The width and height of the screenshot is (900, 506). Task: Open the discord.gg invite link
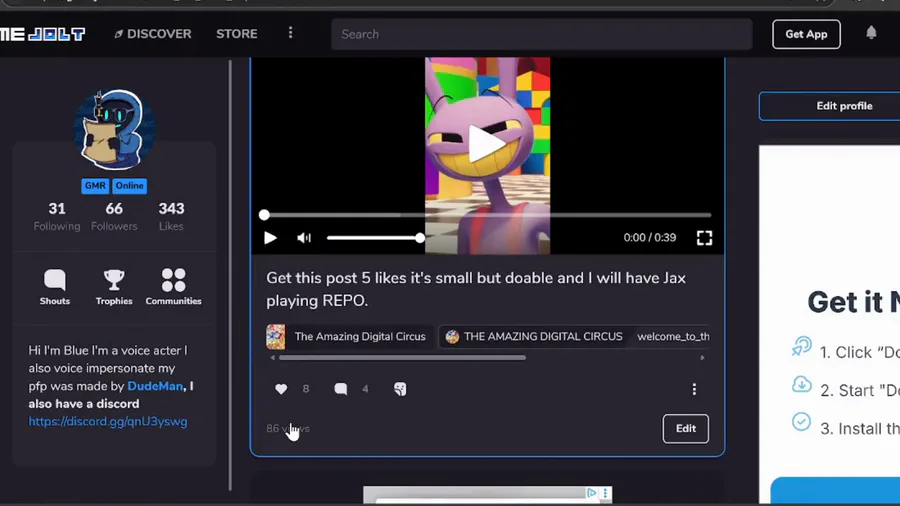[x=108, y=422]
